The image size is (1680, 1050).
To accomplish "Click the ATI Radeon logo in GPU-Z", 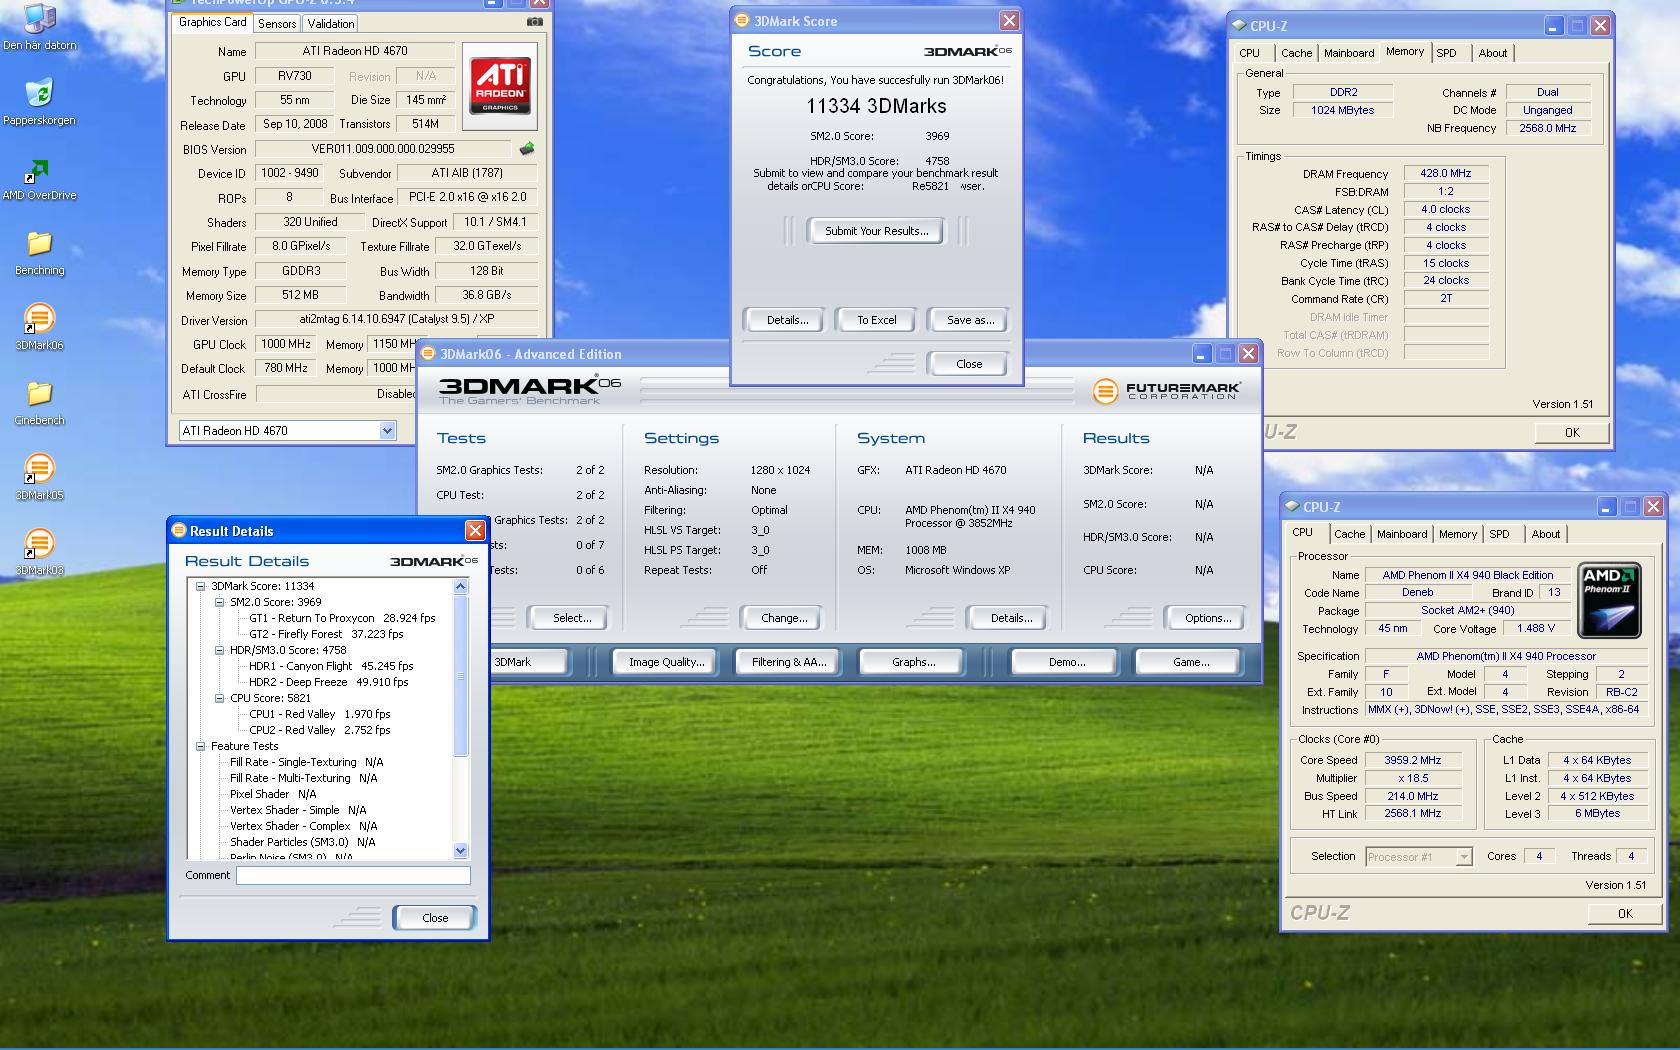I will point(500,86).
